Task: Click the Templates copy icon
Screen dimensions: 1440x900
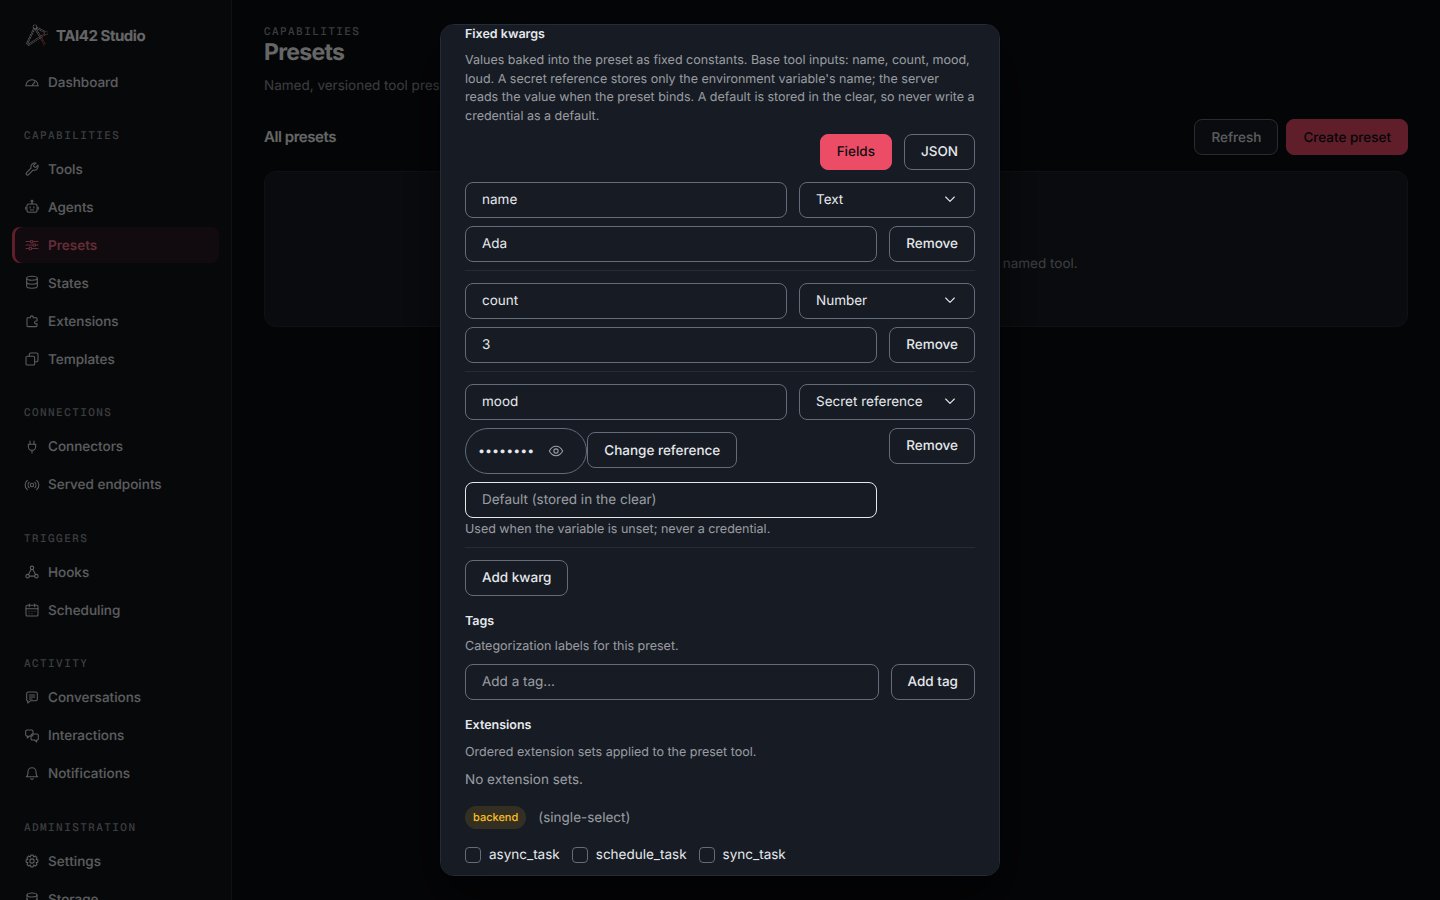Action: tap(32, 360)
